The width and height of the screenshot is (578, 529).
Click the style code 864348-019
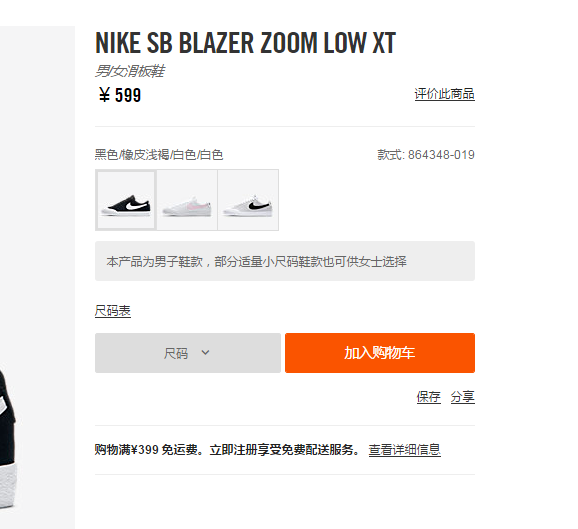tap(441, 155)
